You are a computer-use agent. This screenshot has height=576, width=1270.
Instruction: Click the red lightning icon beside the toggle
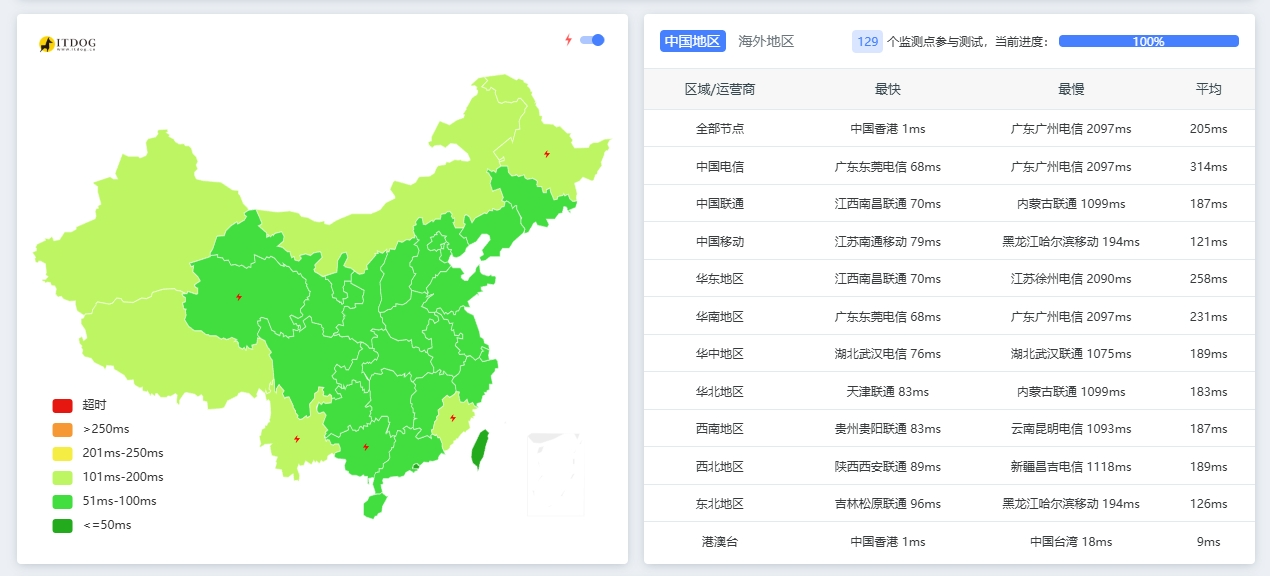pos(568,40)
